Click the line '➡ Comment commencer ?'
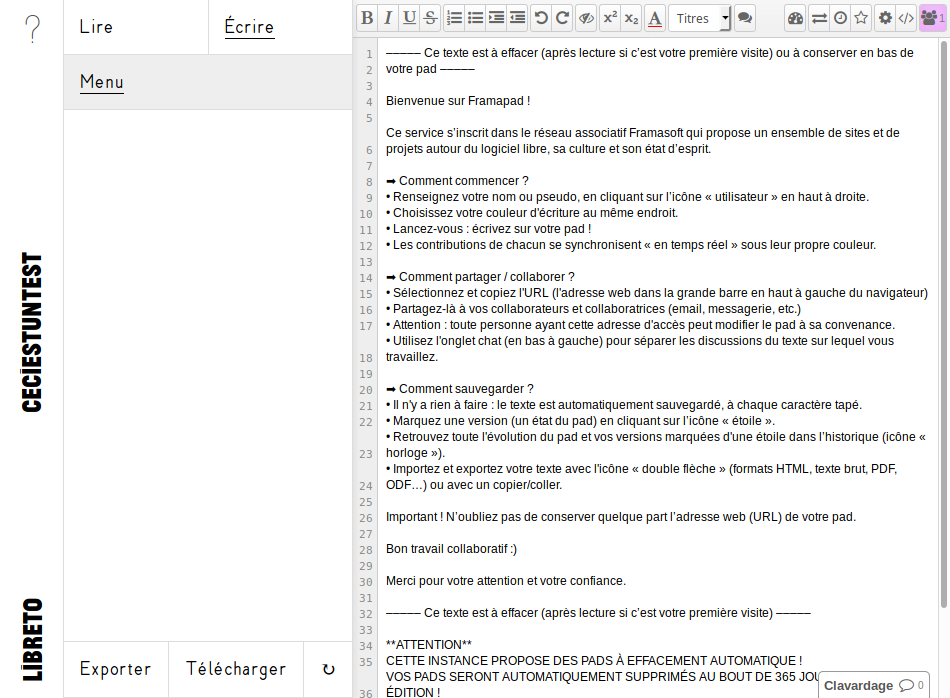The height and width of the screenshot is (698, 950). pyautogui.click(x=457, y=181)
